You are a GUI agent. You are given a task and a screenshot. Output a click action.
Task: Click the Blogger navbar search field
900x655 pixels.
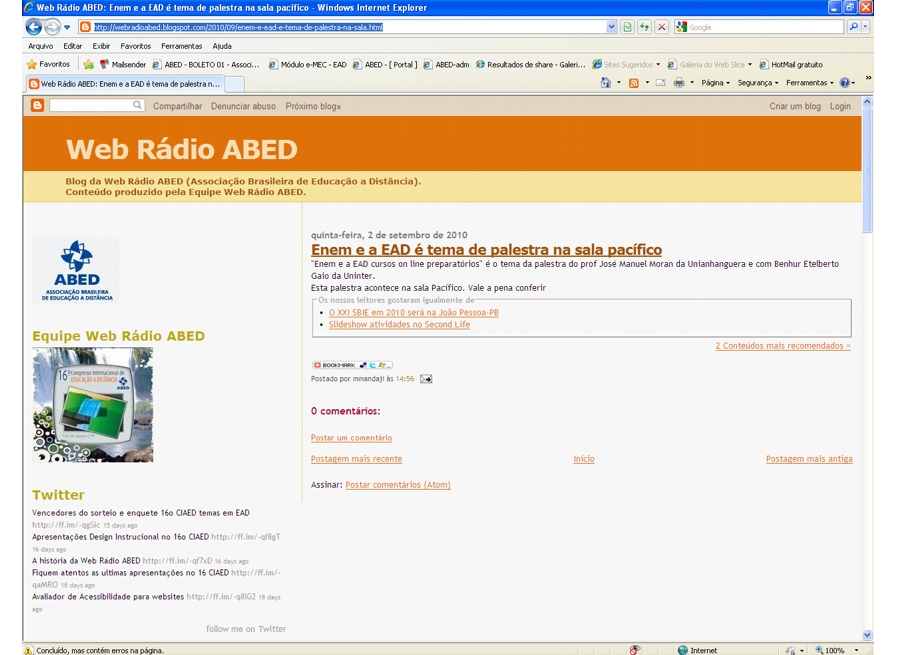point(96,105)
